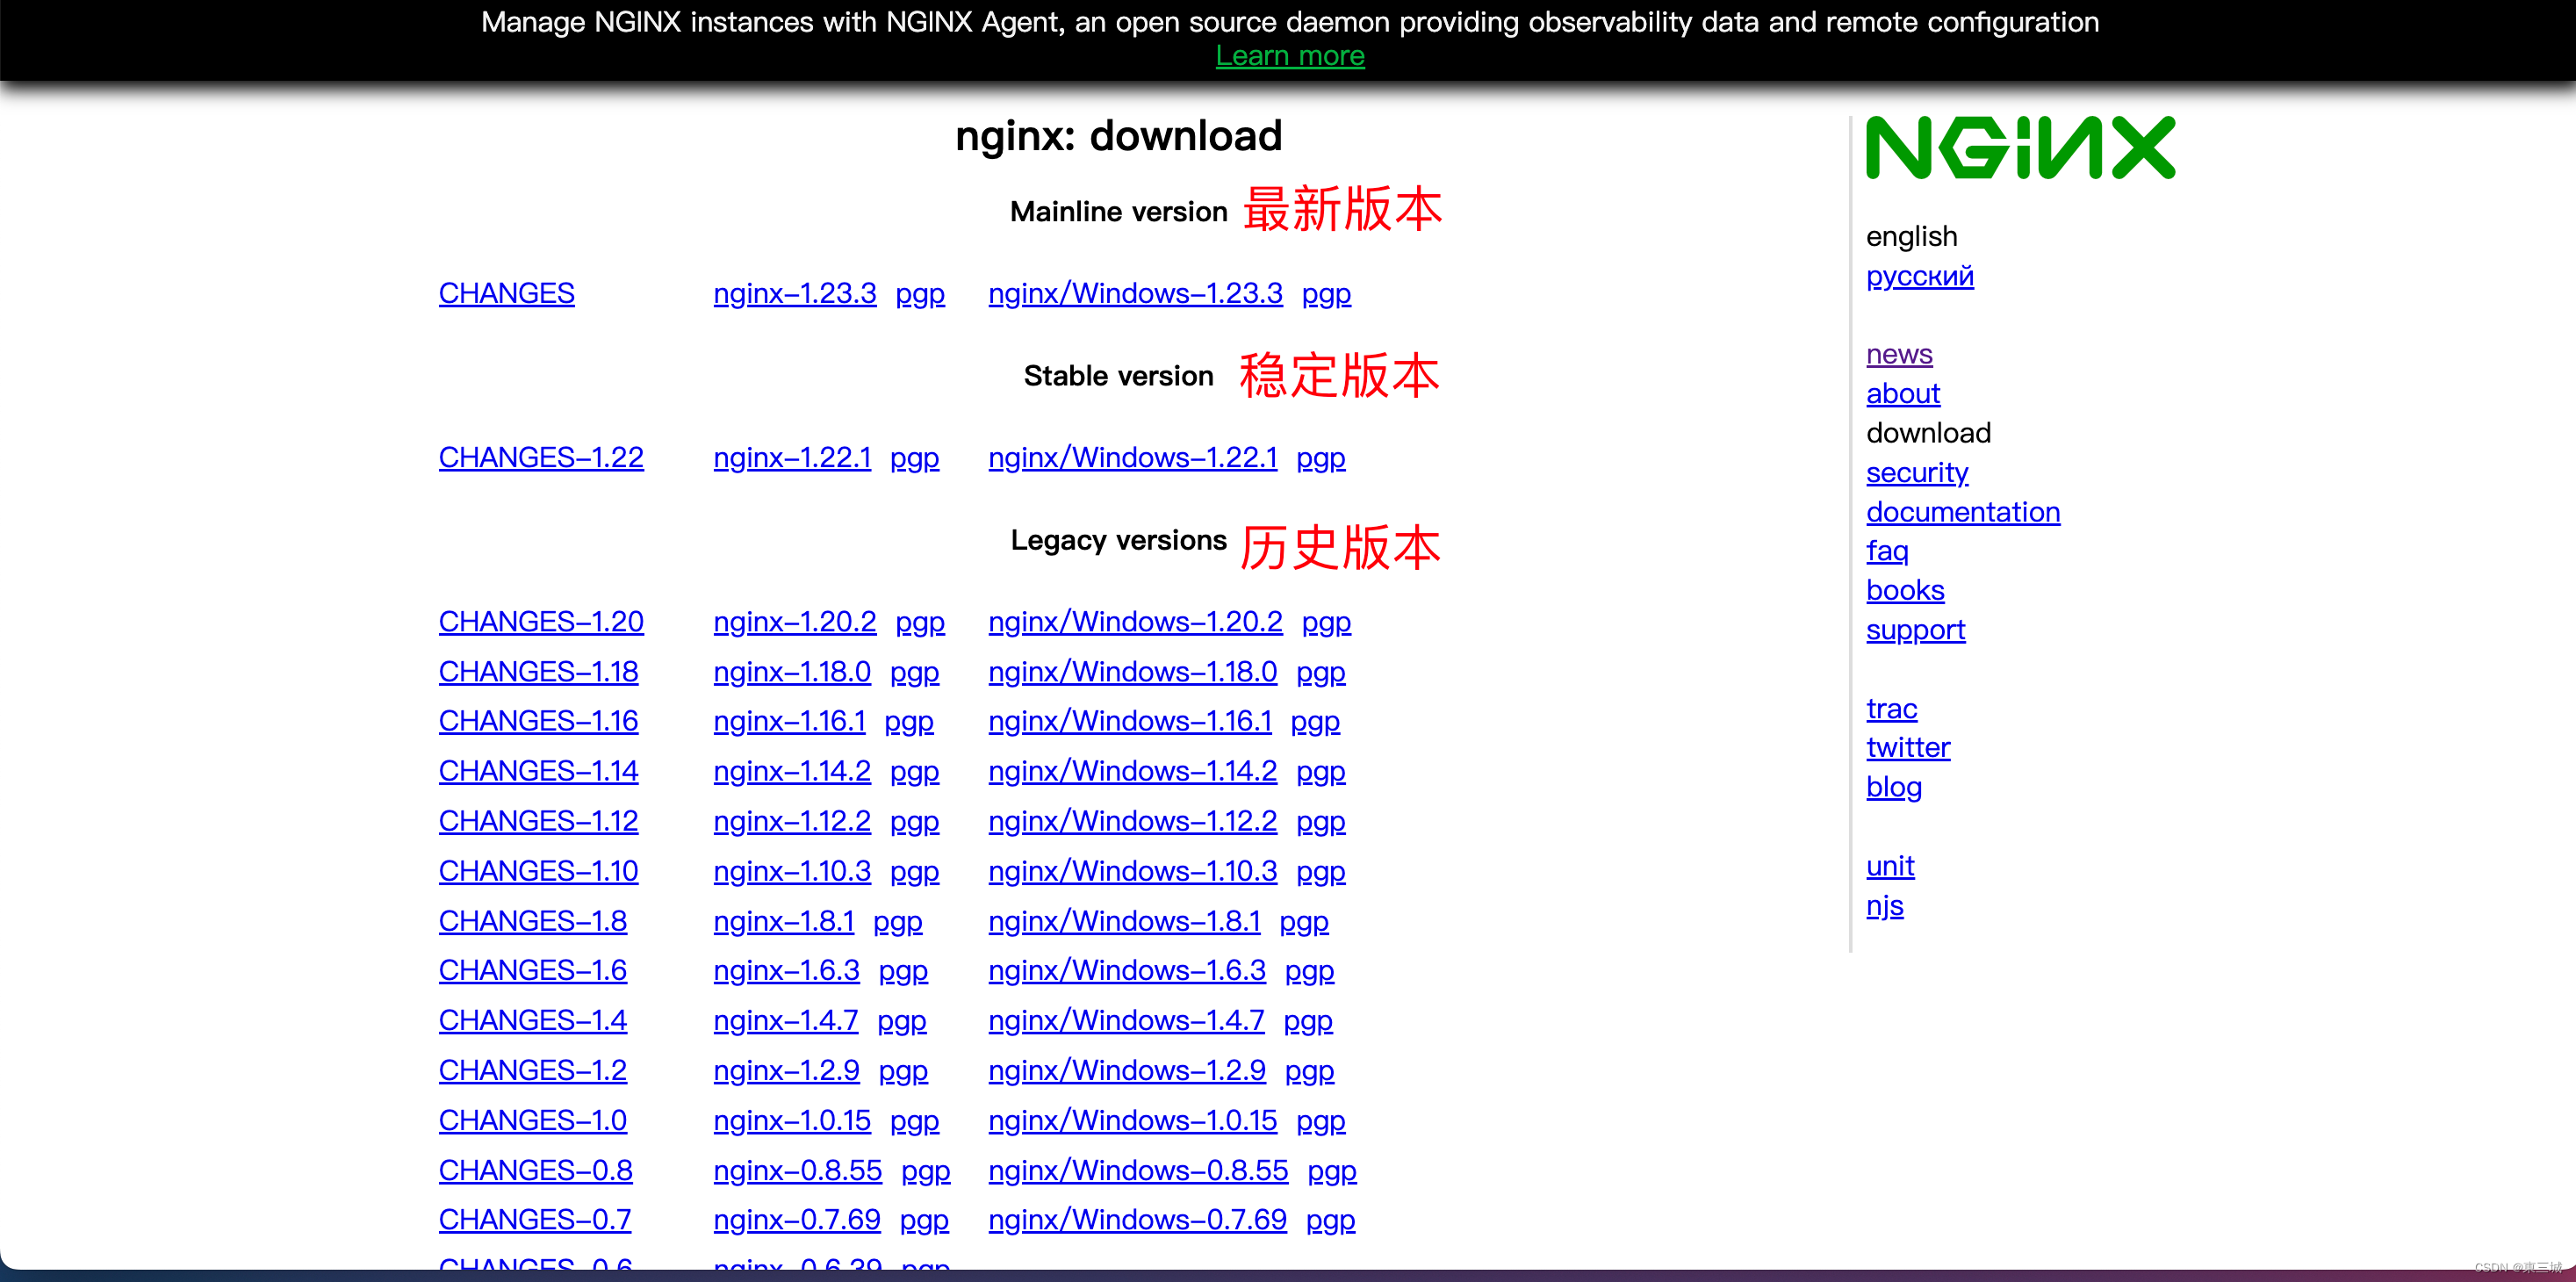
Task: Open CHANGES-1.6 link
Action: [532, 969]
